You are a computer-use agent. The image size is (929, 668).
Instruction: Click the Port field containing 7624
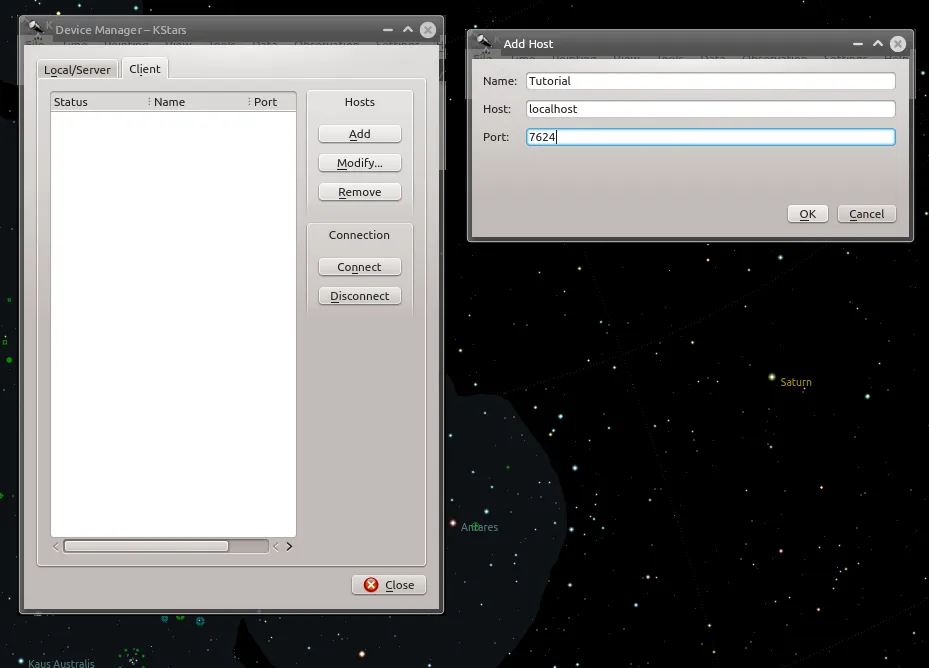710,137
